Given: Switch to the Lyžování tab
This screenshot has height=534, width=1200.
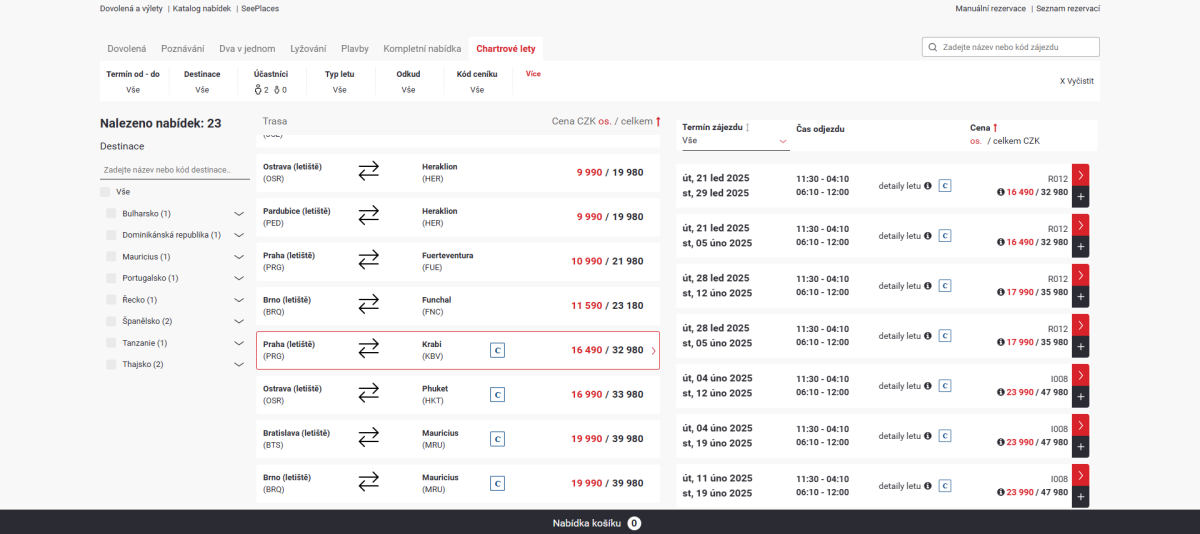Looking at the screenshot, I should 307,48.
